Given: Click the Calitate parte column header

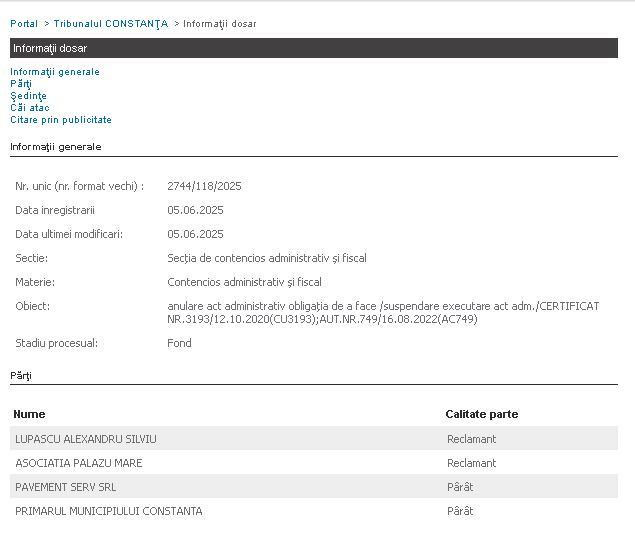Looking at the screenshot, I should (482, 414).
